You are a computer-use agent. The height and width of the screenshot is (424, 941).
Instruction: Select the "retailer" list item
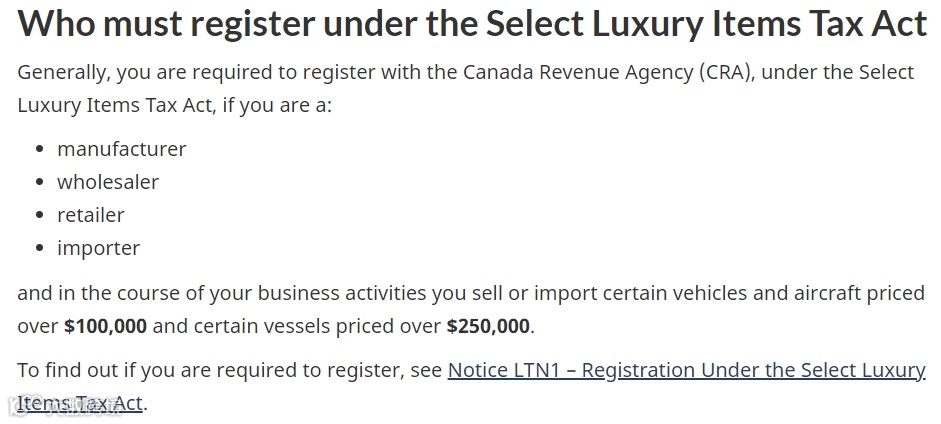[x=91, y=215]
